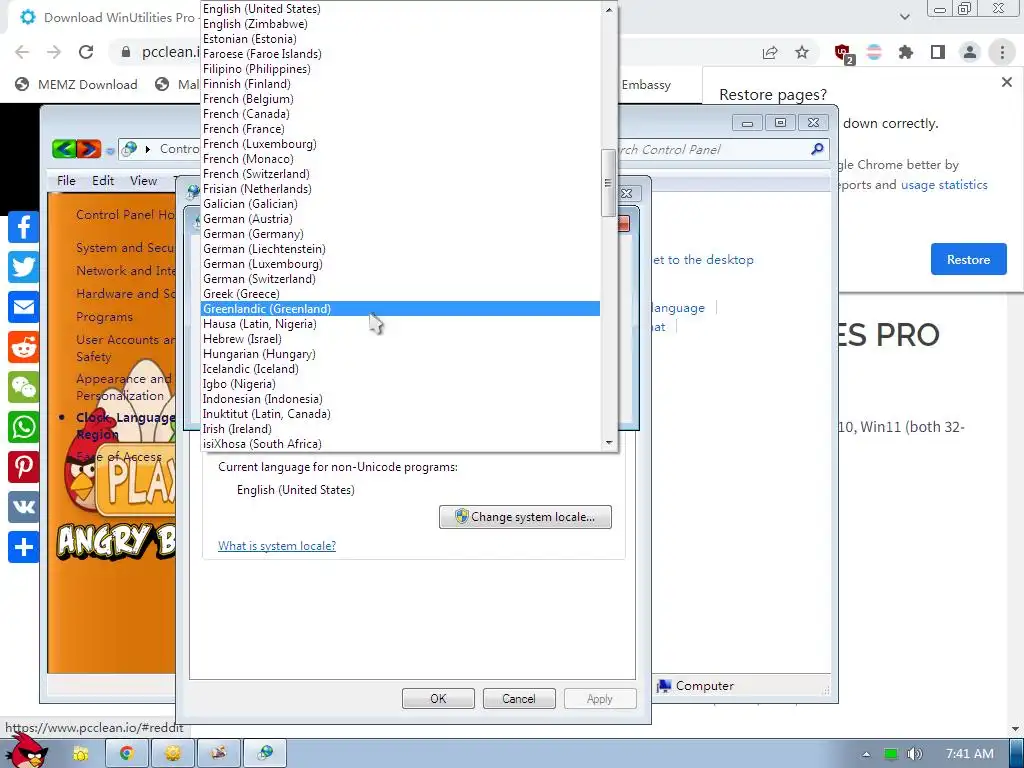This screenshot has height=768, width=1024.
Task: Share page on Reddit sidebar icon
Action: [x=24, y=347]
